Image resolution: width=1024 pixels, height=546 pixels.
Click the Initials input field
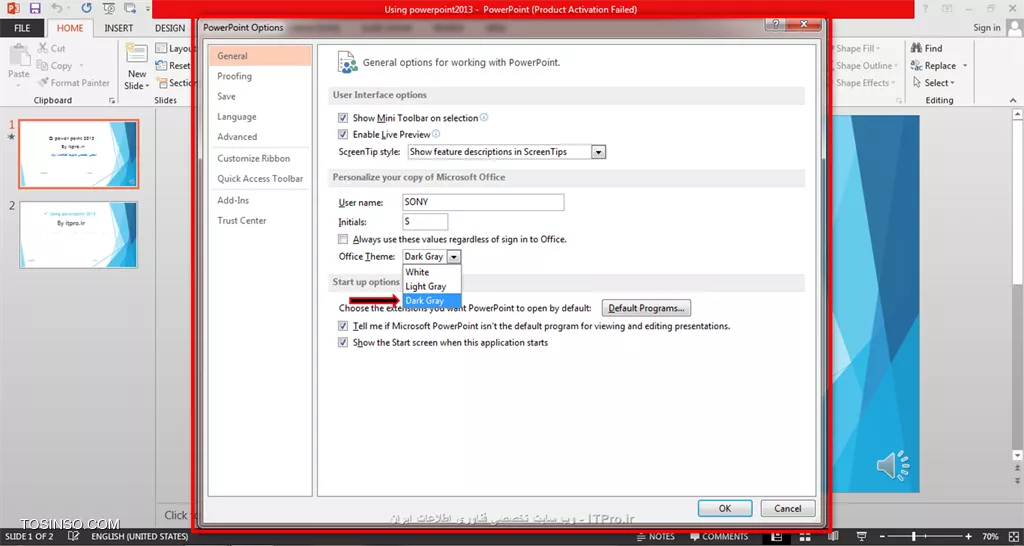tap(425, 222)
